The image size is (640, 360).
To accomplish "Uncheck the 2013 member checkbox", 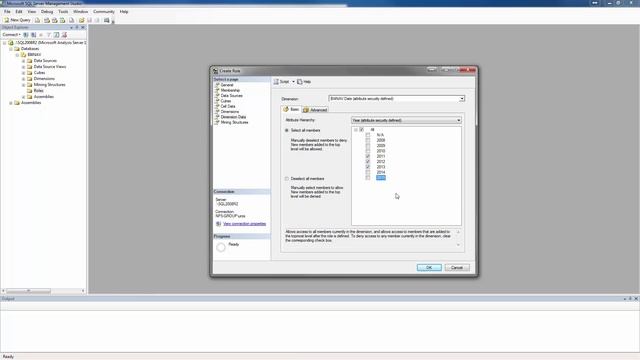I will tap(368, 167).
